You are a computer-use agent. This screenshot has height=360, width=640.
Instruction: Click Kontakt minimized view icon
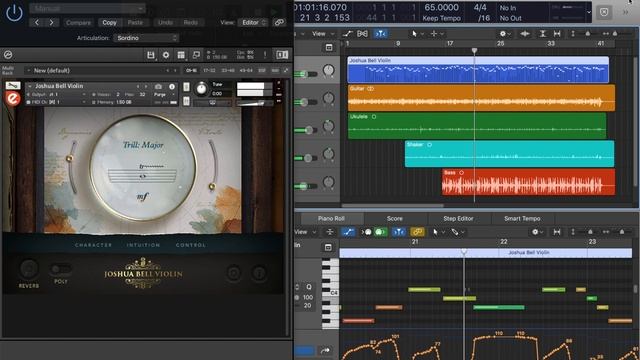pos(196,55)
